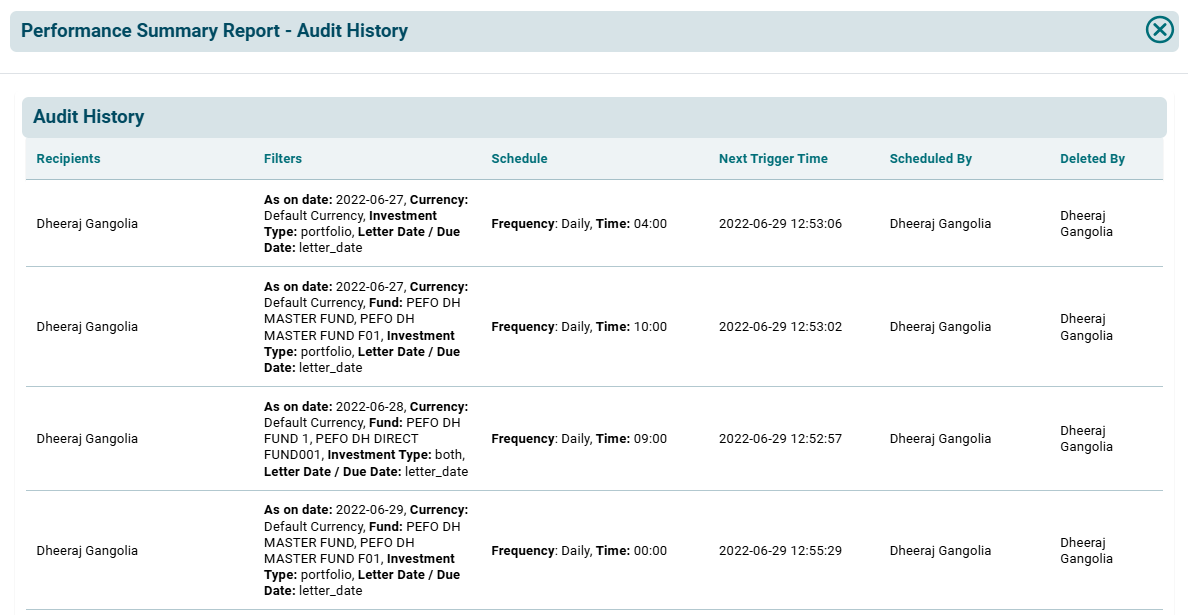Select next trigger time 2022-06-29 12:53:02
Viewport: 1188px width, 615px height.
pyautogui.click(x=780, y=327)
